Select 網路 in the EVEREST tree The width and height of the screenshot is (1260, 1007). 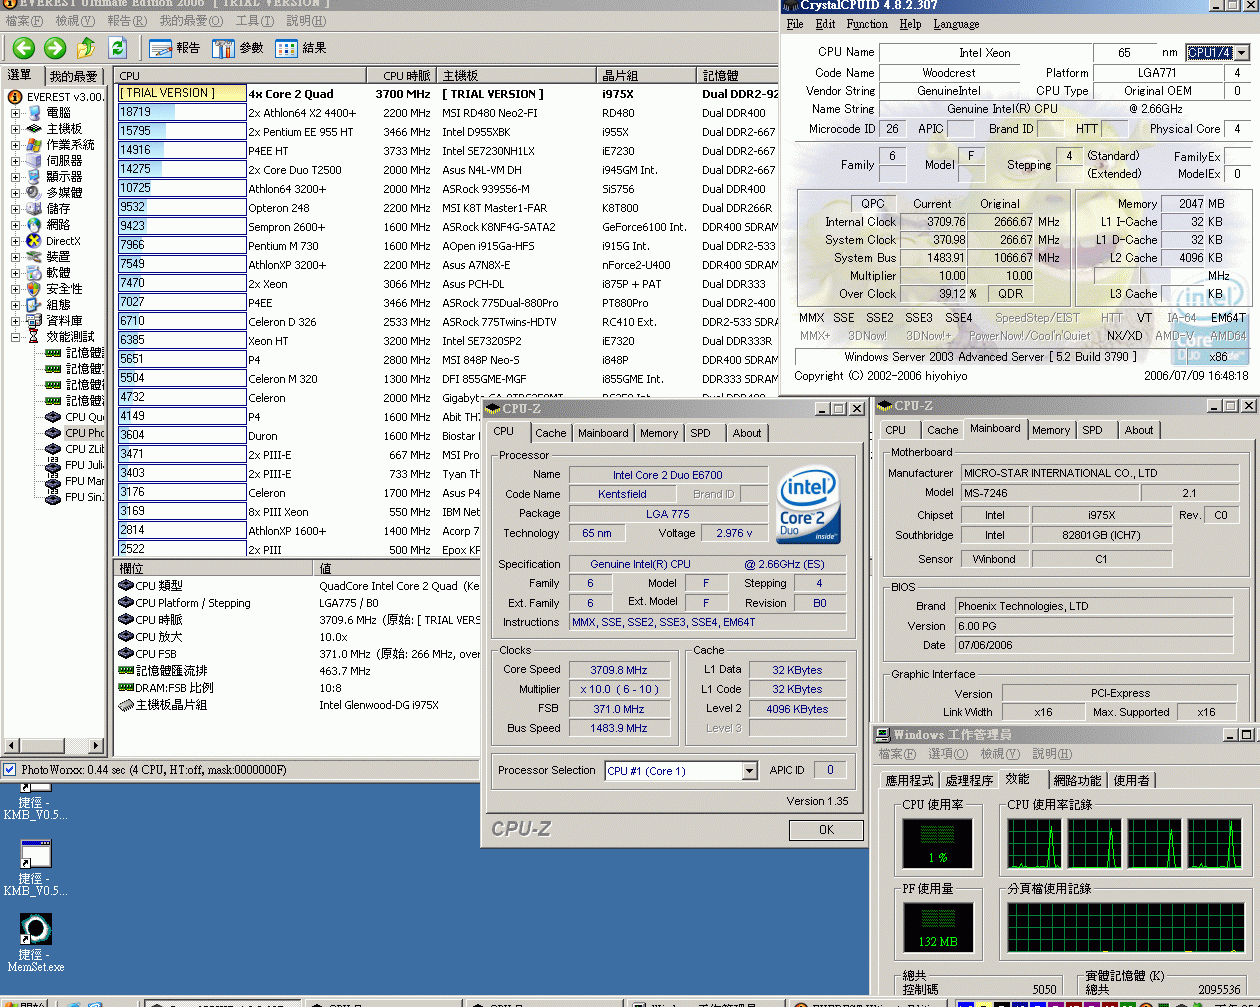coord(58,225)
